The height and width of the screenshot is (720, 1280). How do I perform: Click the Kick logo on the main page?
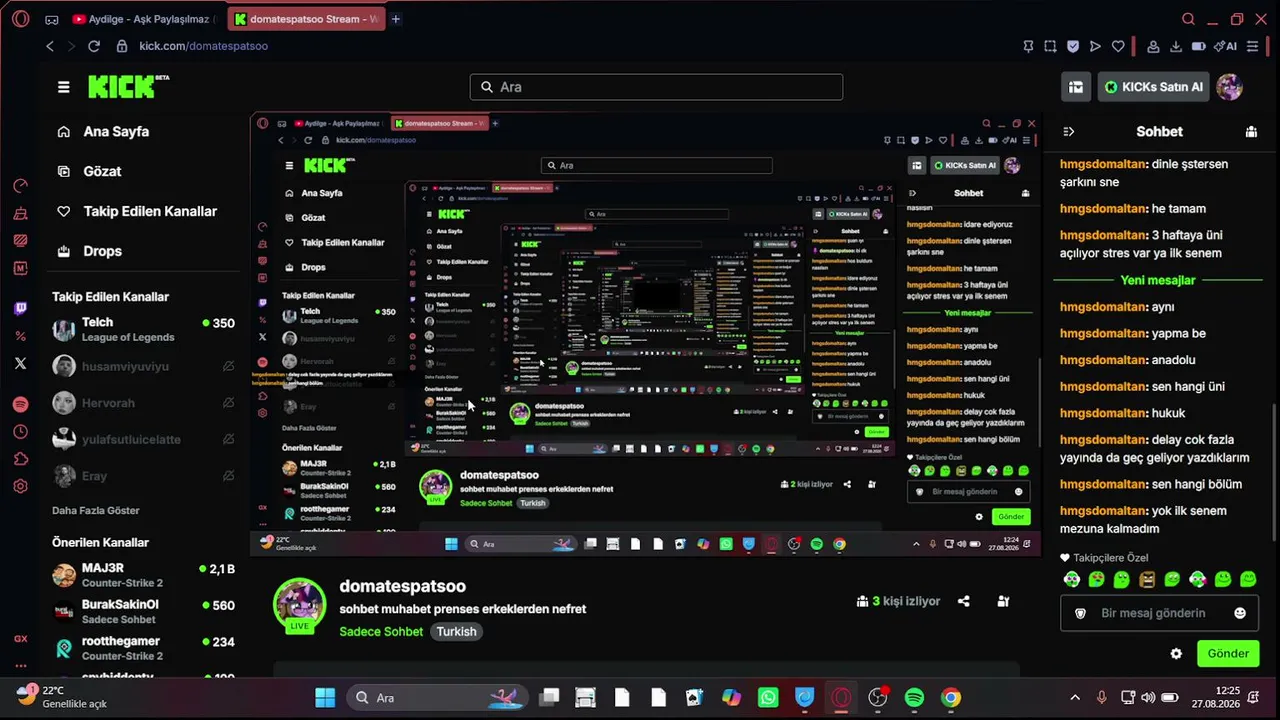(128, 87)
